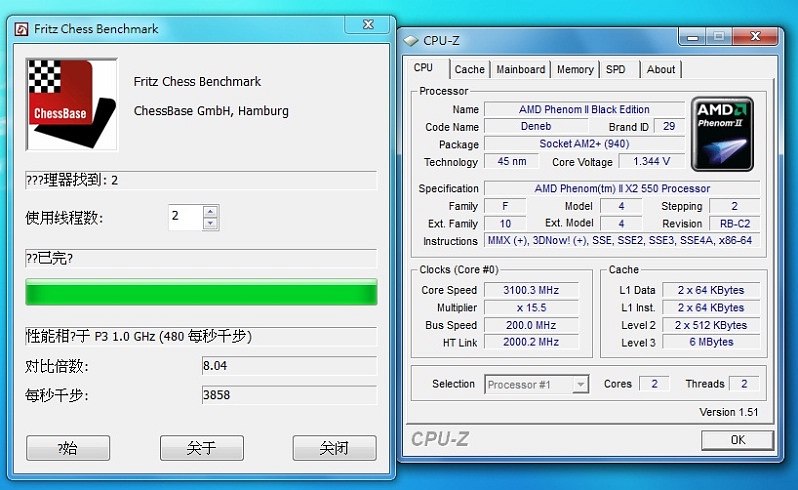Click the Threads value field in CPU-Z
Screen dimensions: 798x490
pos(744,384)
